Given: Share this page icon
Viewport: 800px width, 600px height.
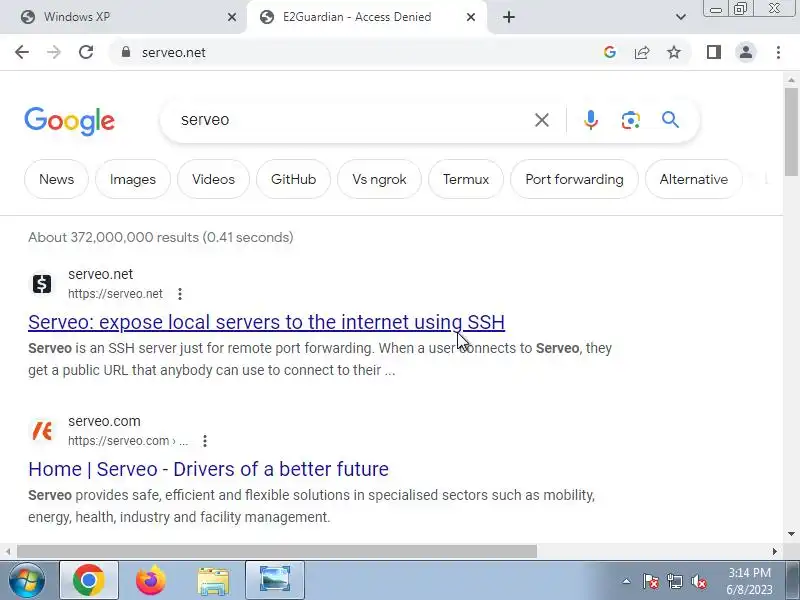Looking at the screenshot, I should (x=642, y=52).
